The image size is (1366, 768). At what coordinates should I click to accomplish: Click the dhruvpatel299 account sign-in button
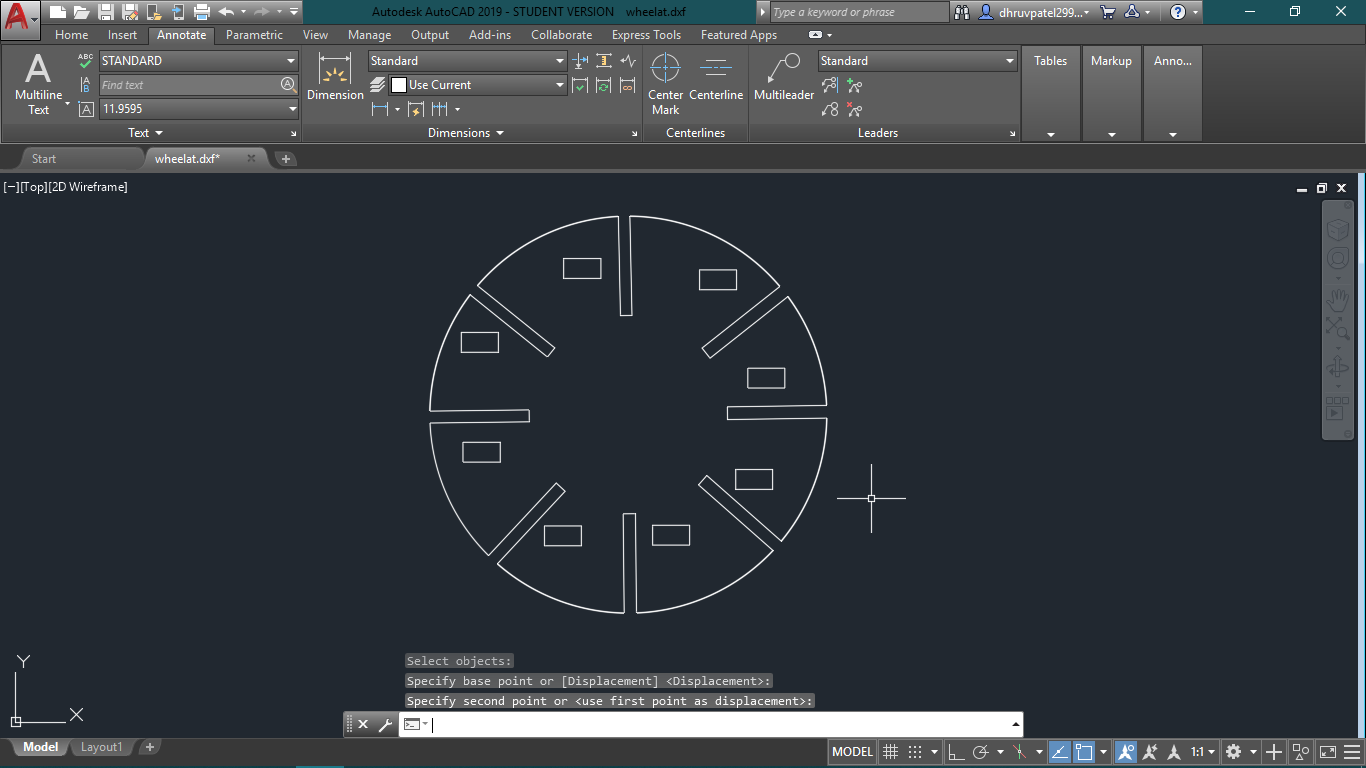click(1034, 12)
